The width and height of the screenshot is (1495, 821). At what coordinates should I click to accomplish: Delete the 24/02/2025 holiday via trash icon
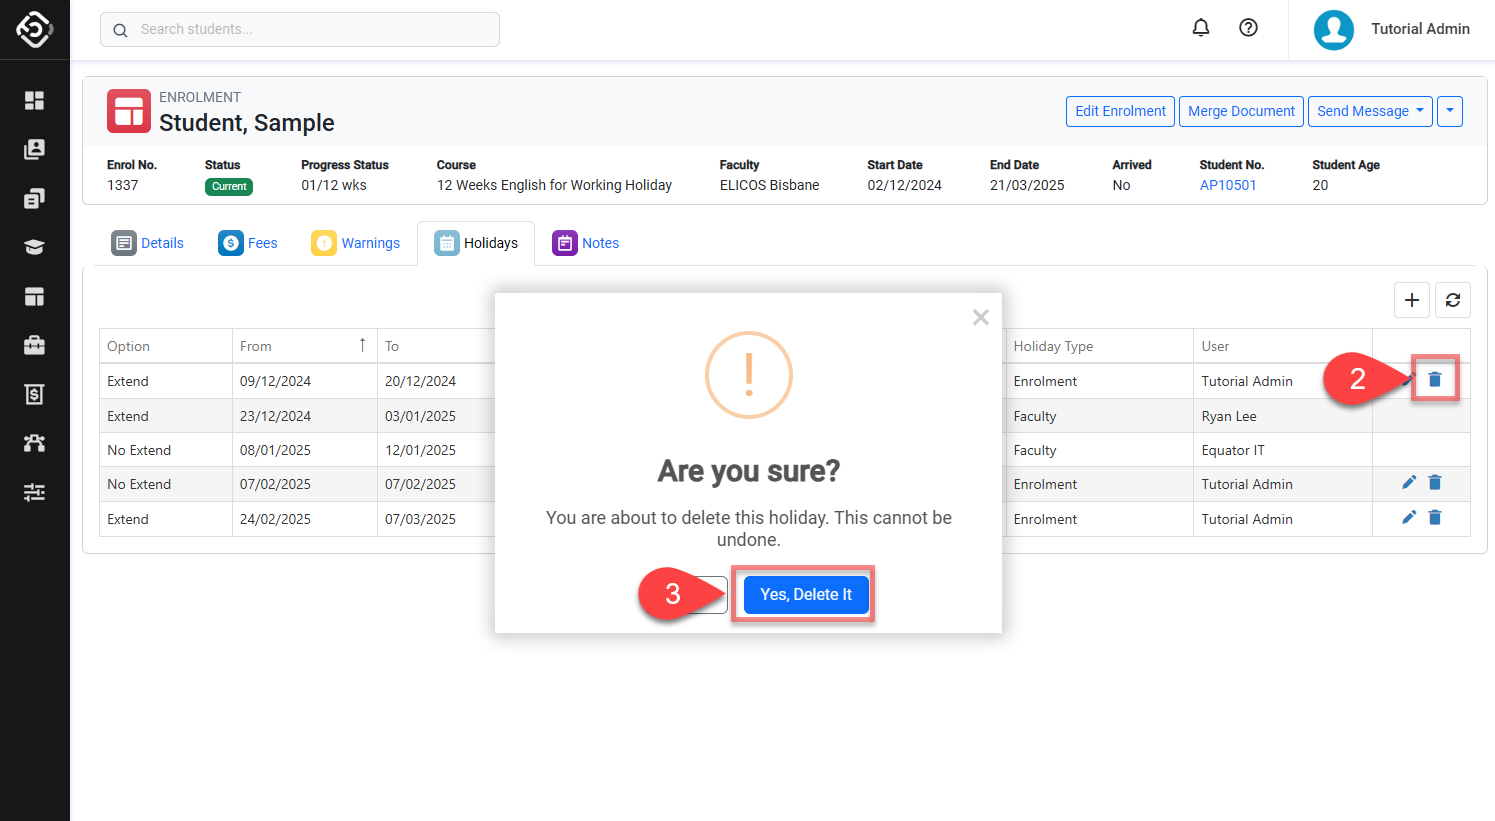pyautogui.click(x=1435, y=518)
